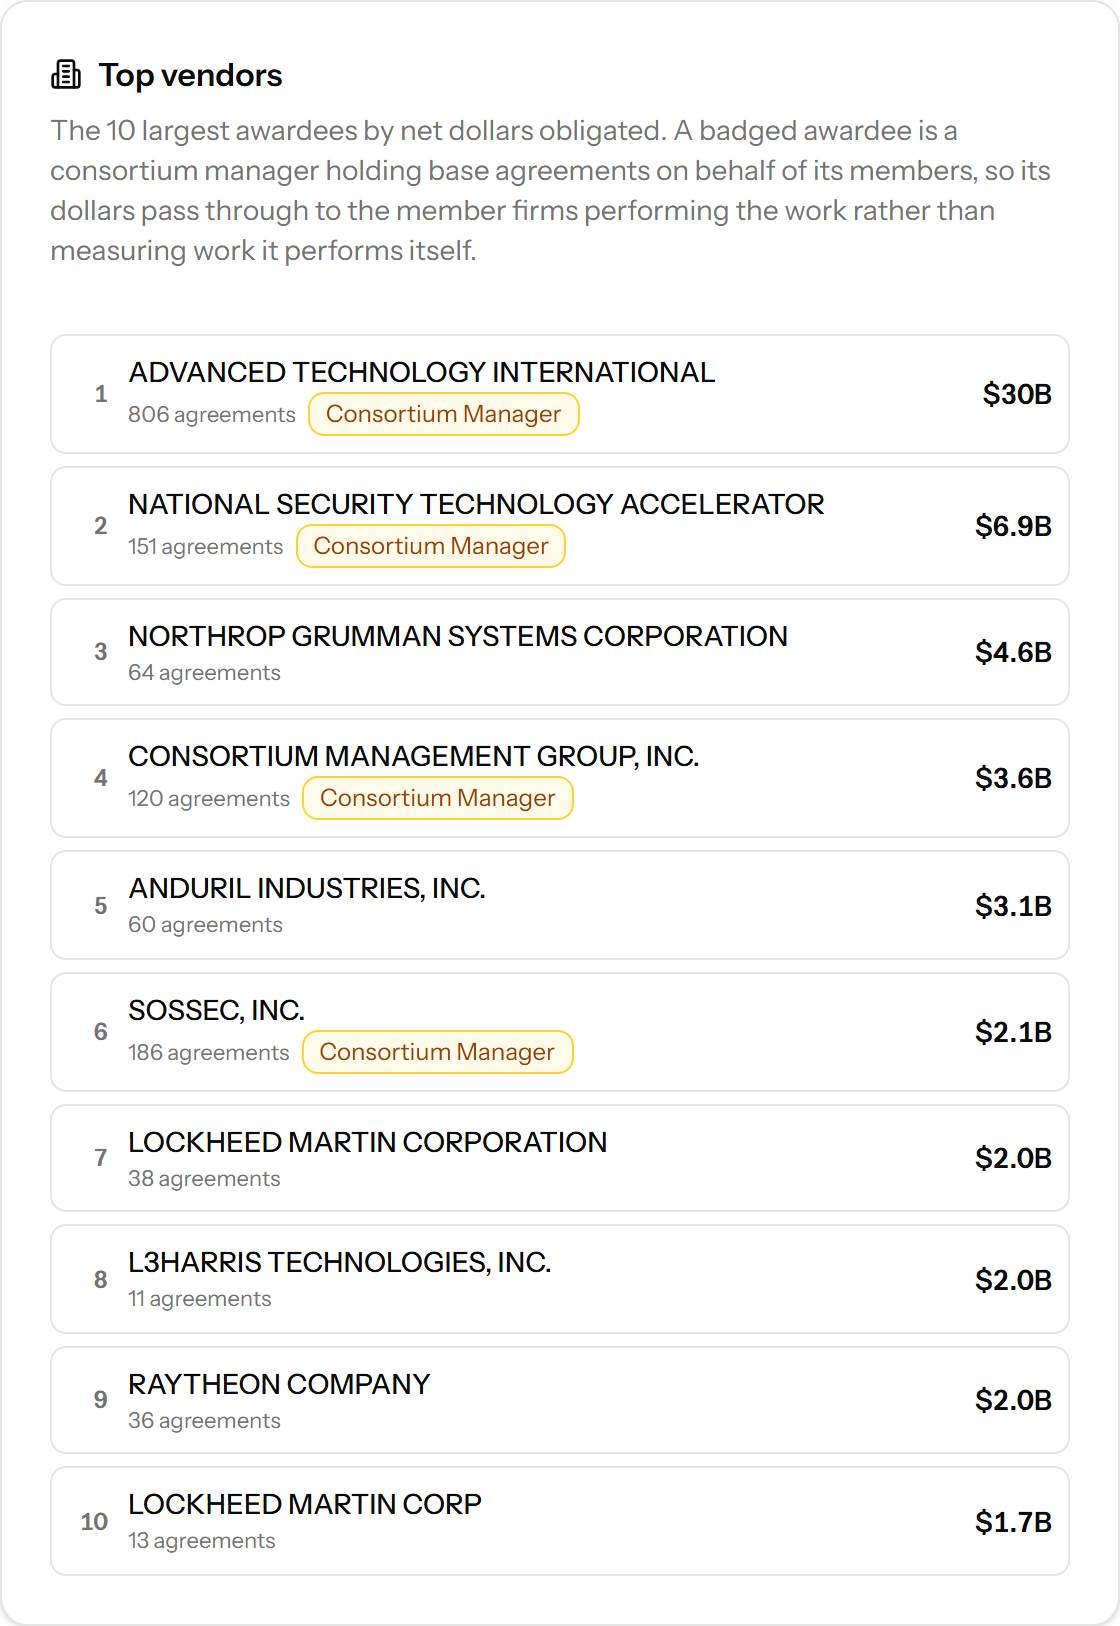The image size is (1120, 1626).
Task: Click the Top vendors heading
Action: 190,75
